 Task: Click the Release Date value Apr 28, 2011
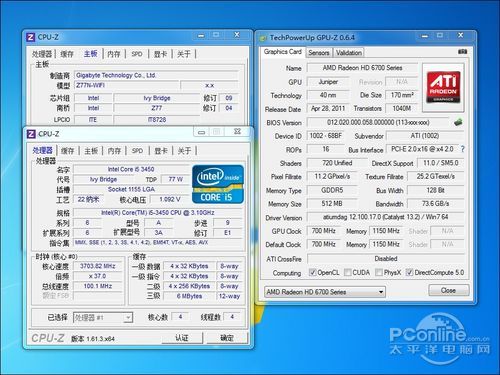coord(328,109)
